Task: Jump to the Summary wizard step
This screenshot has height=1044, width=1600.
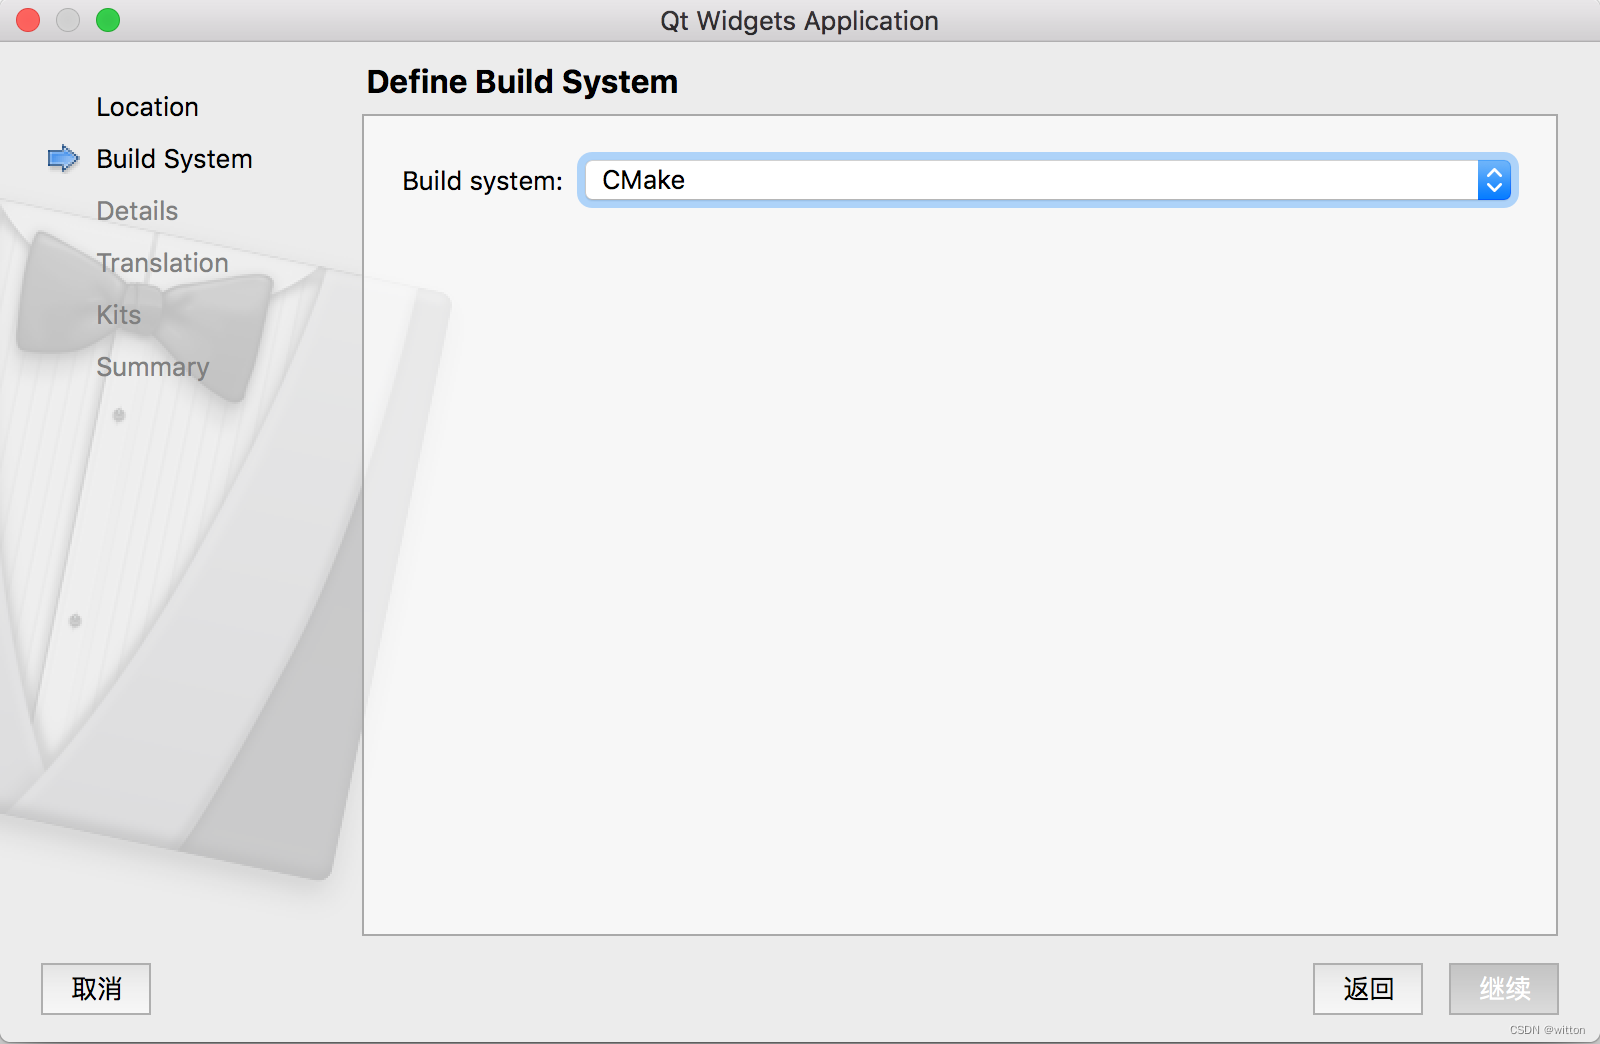Action: (152, 367)
